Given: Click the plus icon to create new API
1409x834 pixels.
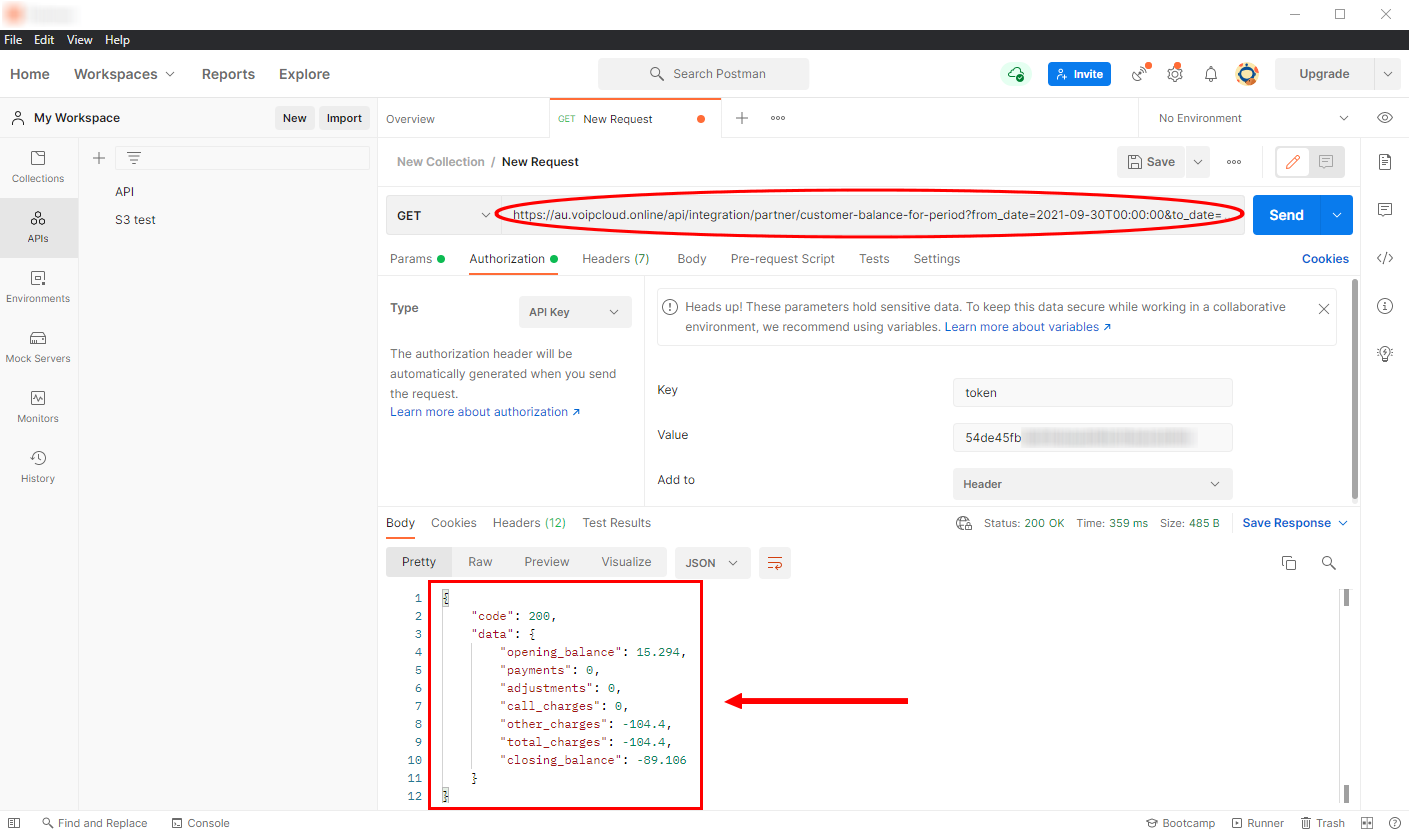Looking at the screenshot, I should pyautogui.click(x=99, y=158).
